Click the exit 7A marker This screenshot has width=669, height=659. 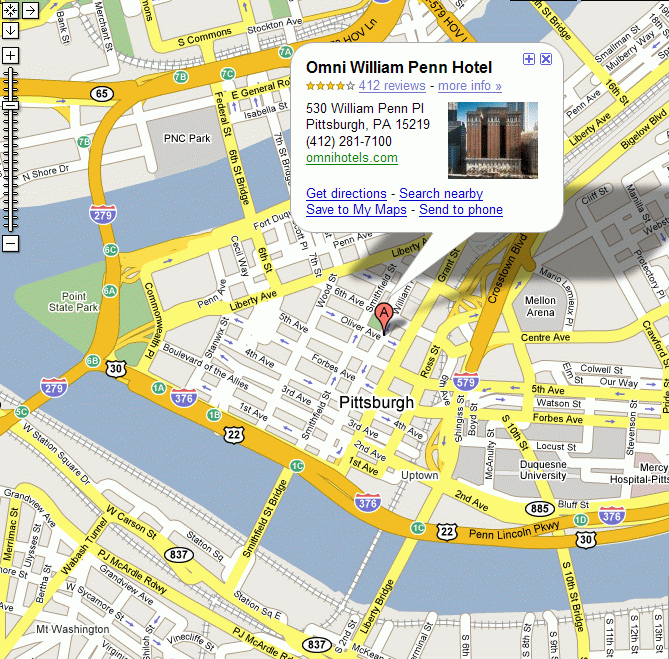pos(286,52)
